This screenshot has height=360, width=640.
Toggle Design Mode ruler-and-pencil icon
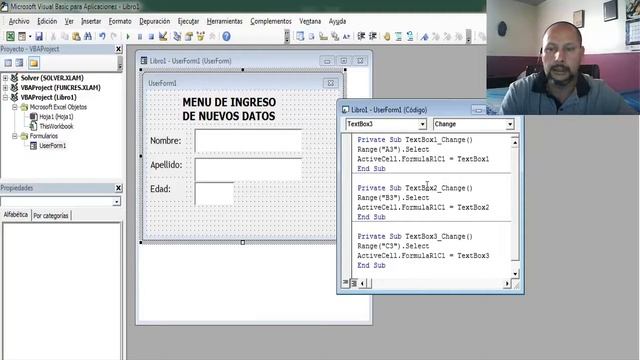point(163,36)
